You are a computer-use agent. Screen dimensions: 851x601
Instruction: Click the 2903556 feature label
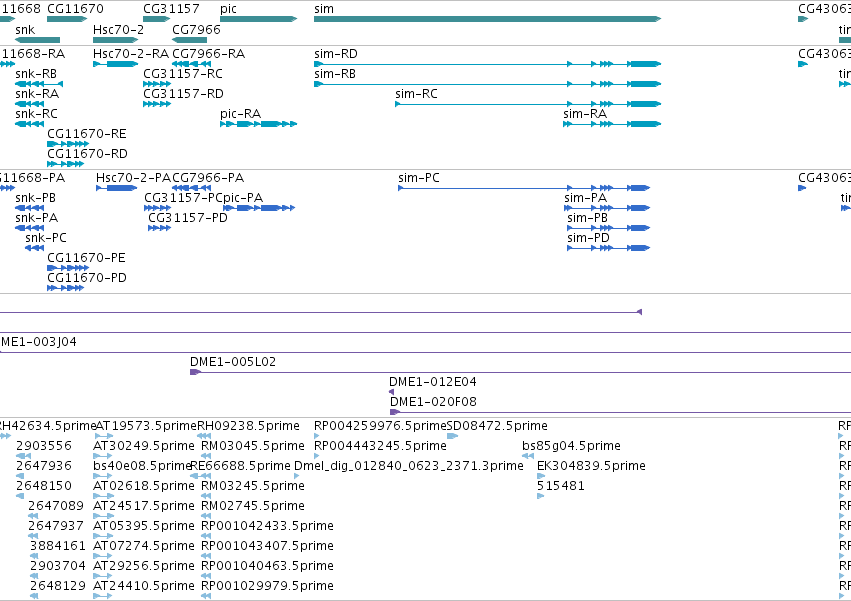coord(43,446)
